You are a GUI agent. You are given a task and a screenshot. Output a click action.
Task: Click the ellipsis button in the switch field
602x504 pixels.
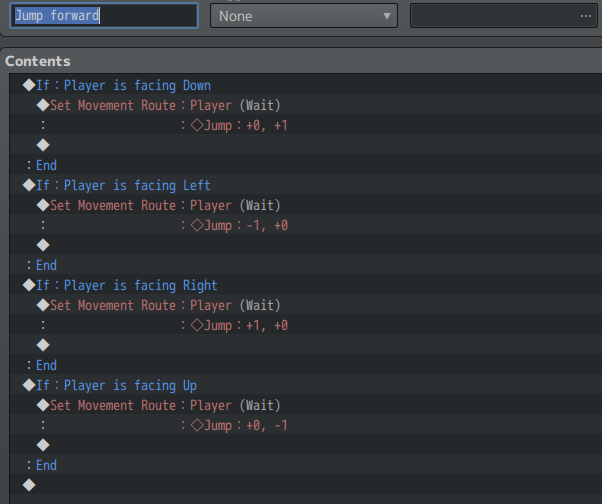585,16
